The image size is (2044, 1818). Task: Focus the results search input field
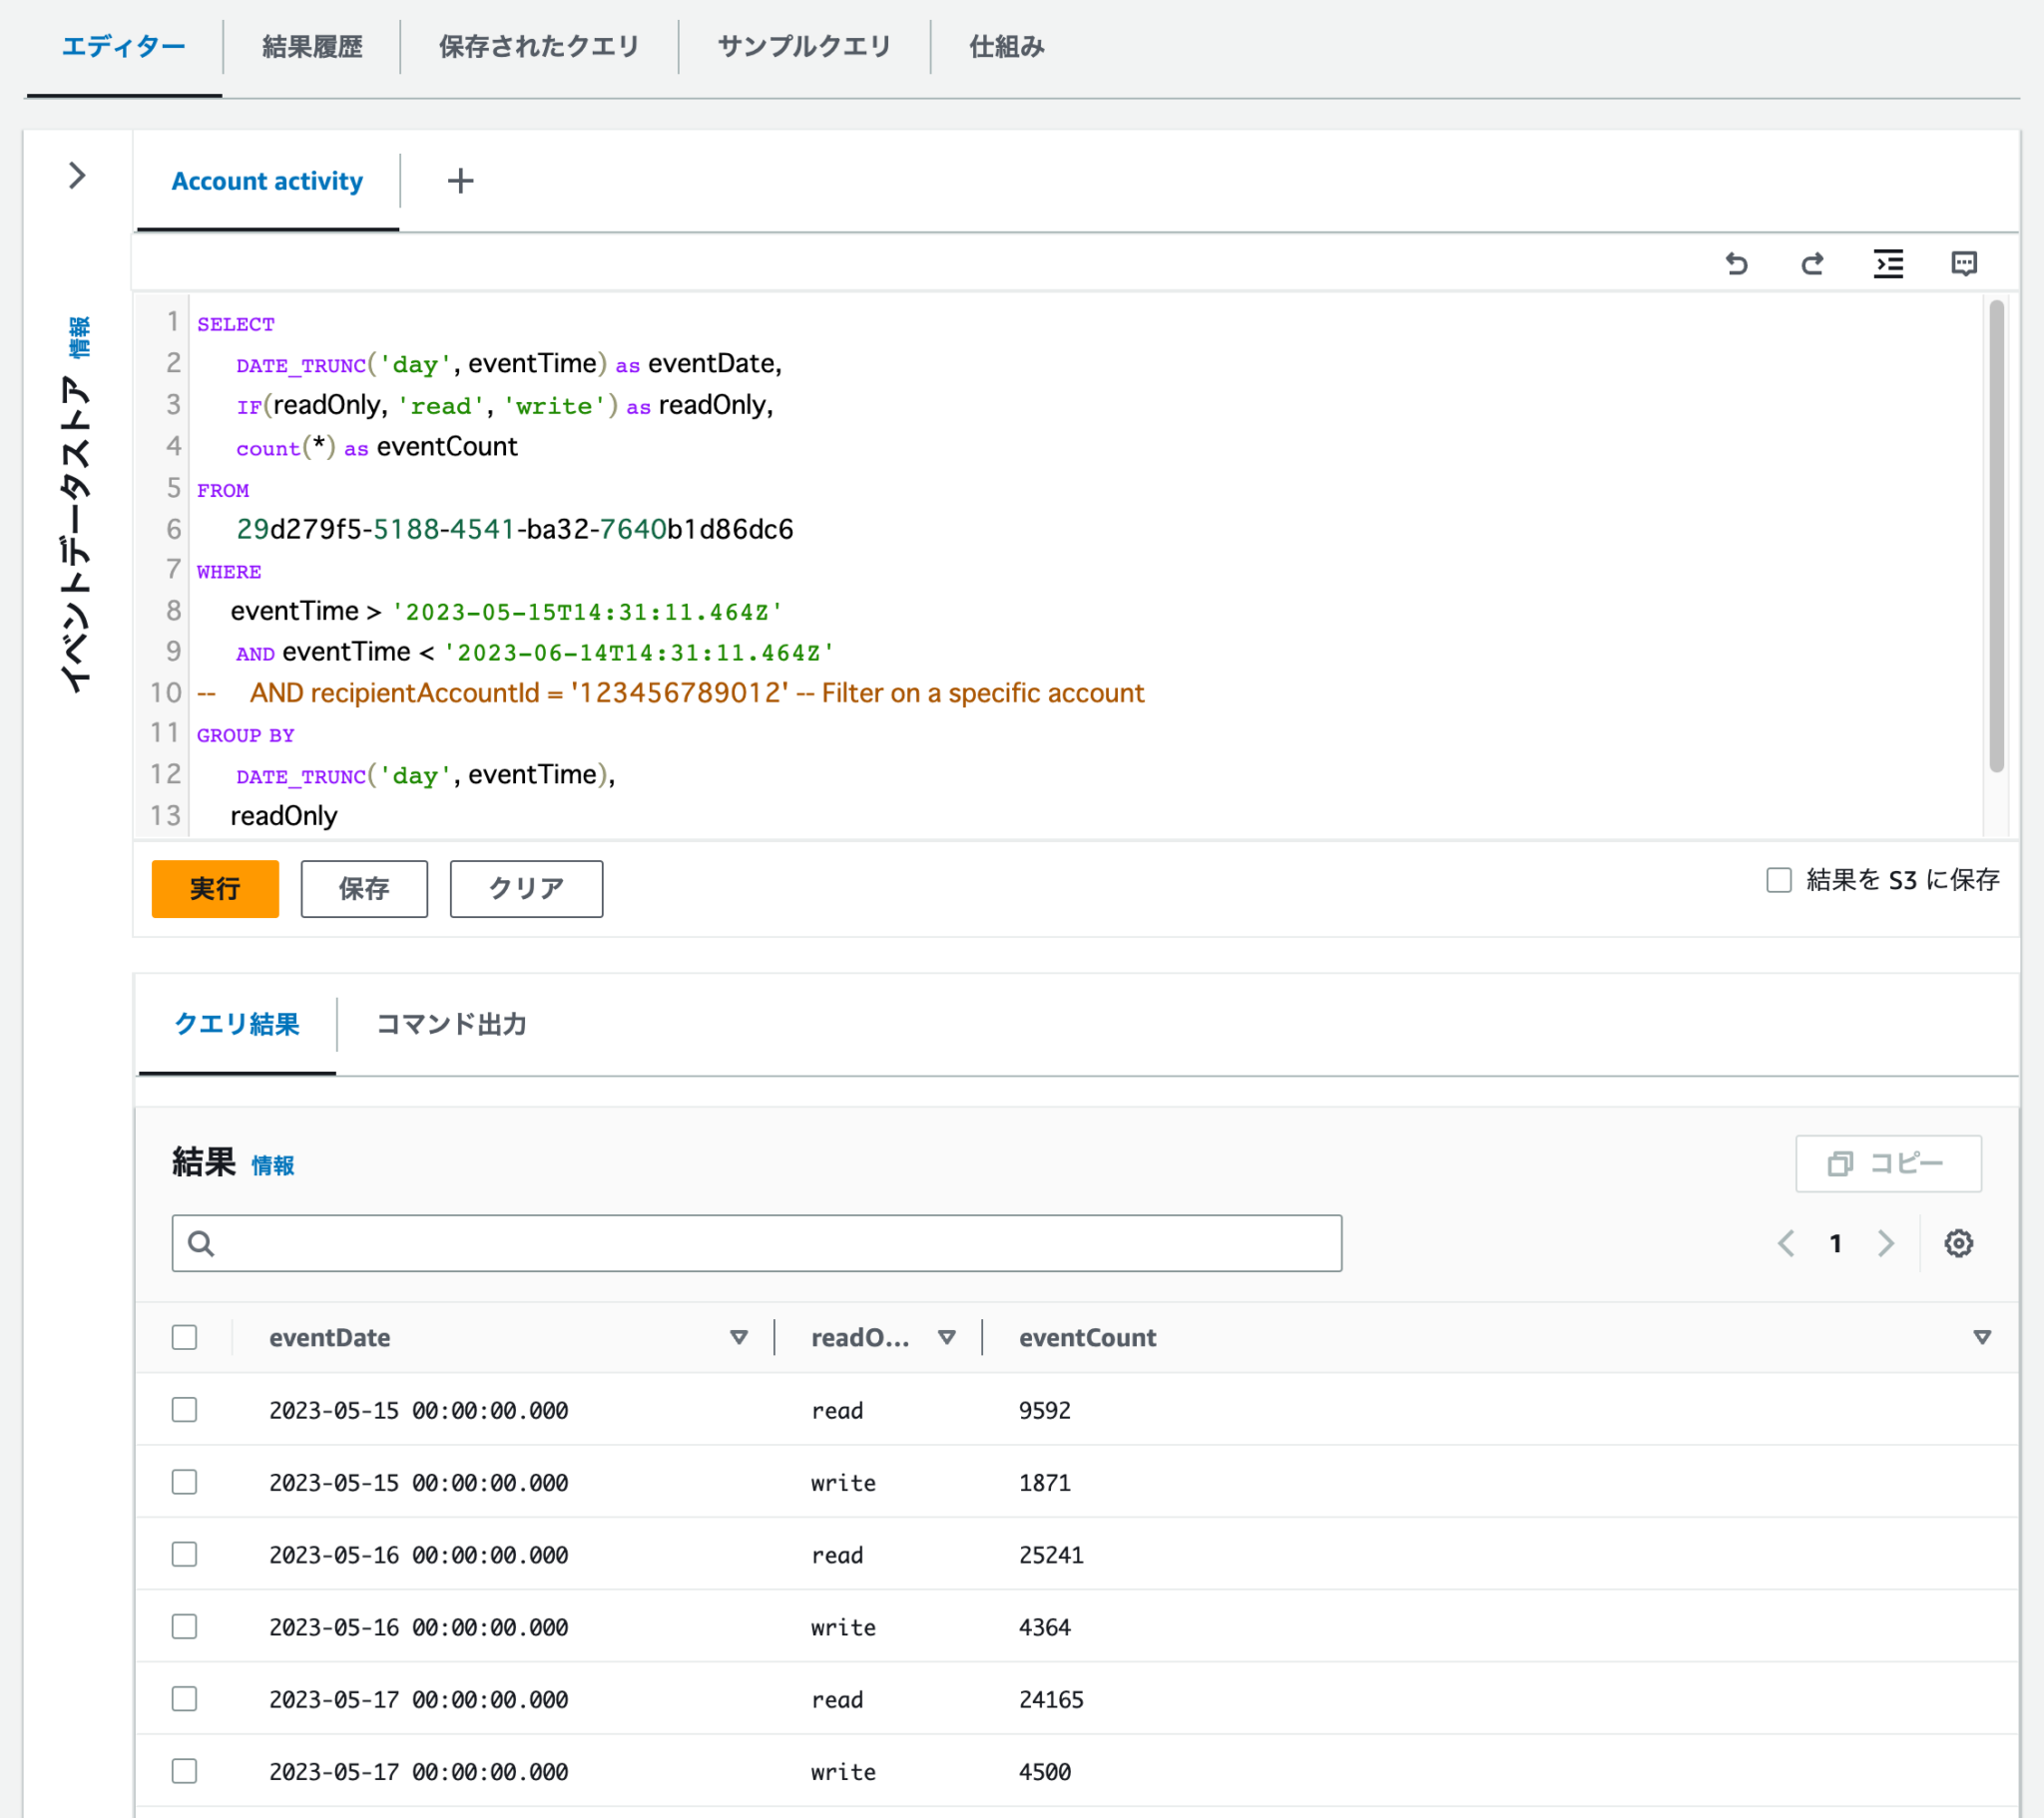(757, 1243)
